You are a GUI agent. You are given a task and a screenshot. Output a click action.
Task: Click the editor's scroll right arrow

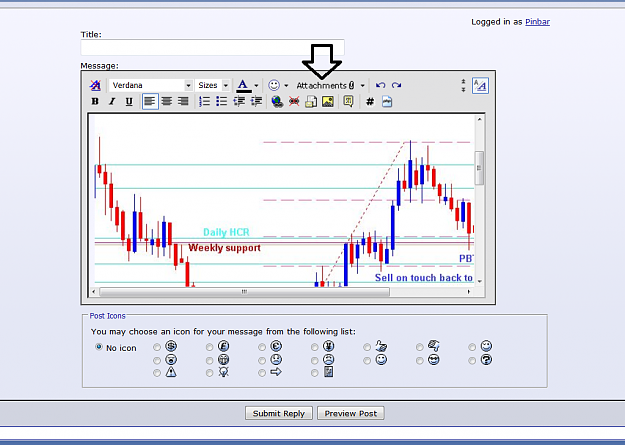click(469, 292)
